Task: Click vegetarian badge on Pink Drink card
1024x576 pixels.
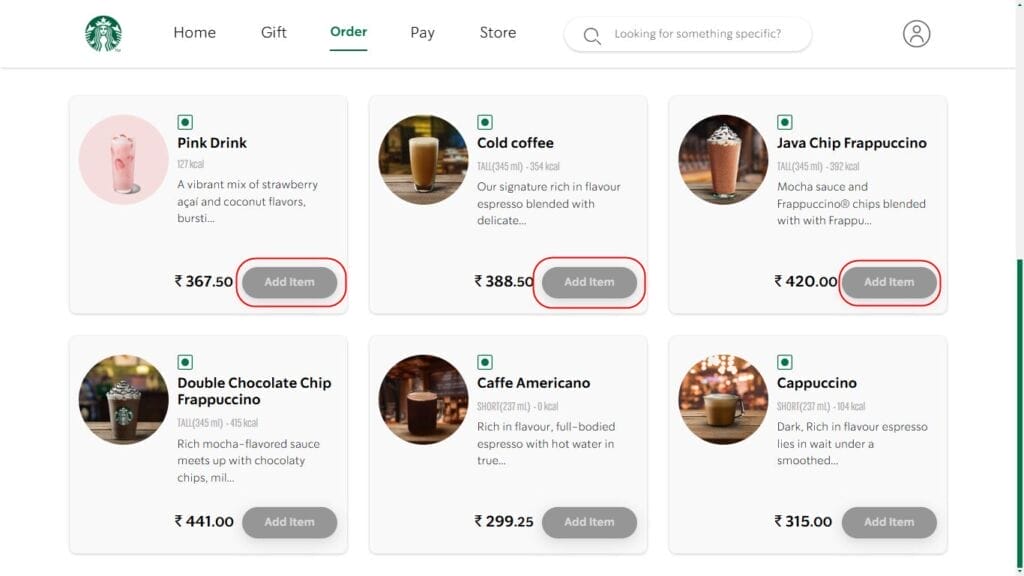Action: (x=186, y=121)
